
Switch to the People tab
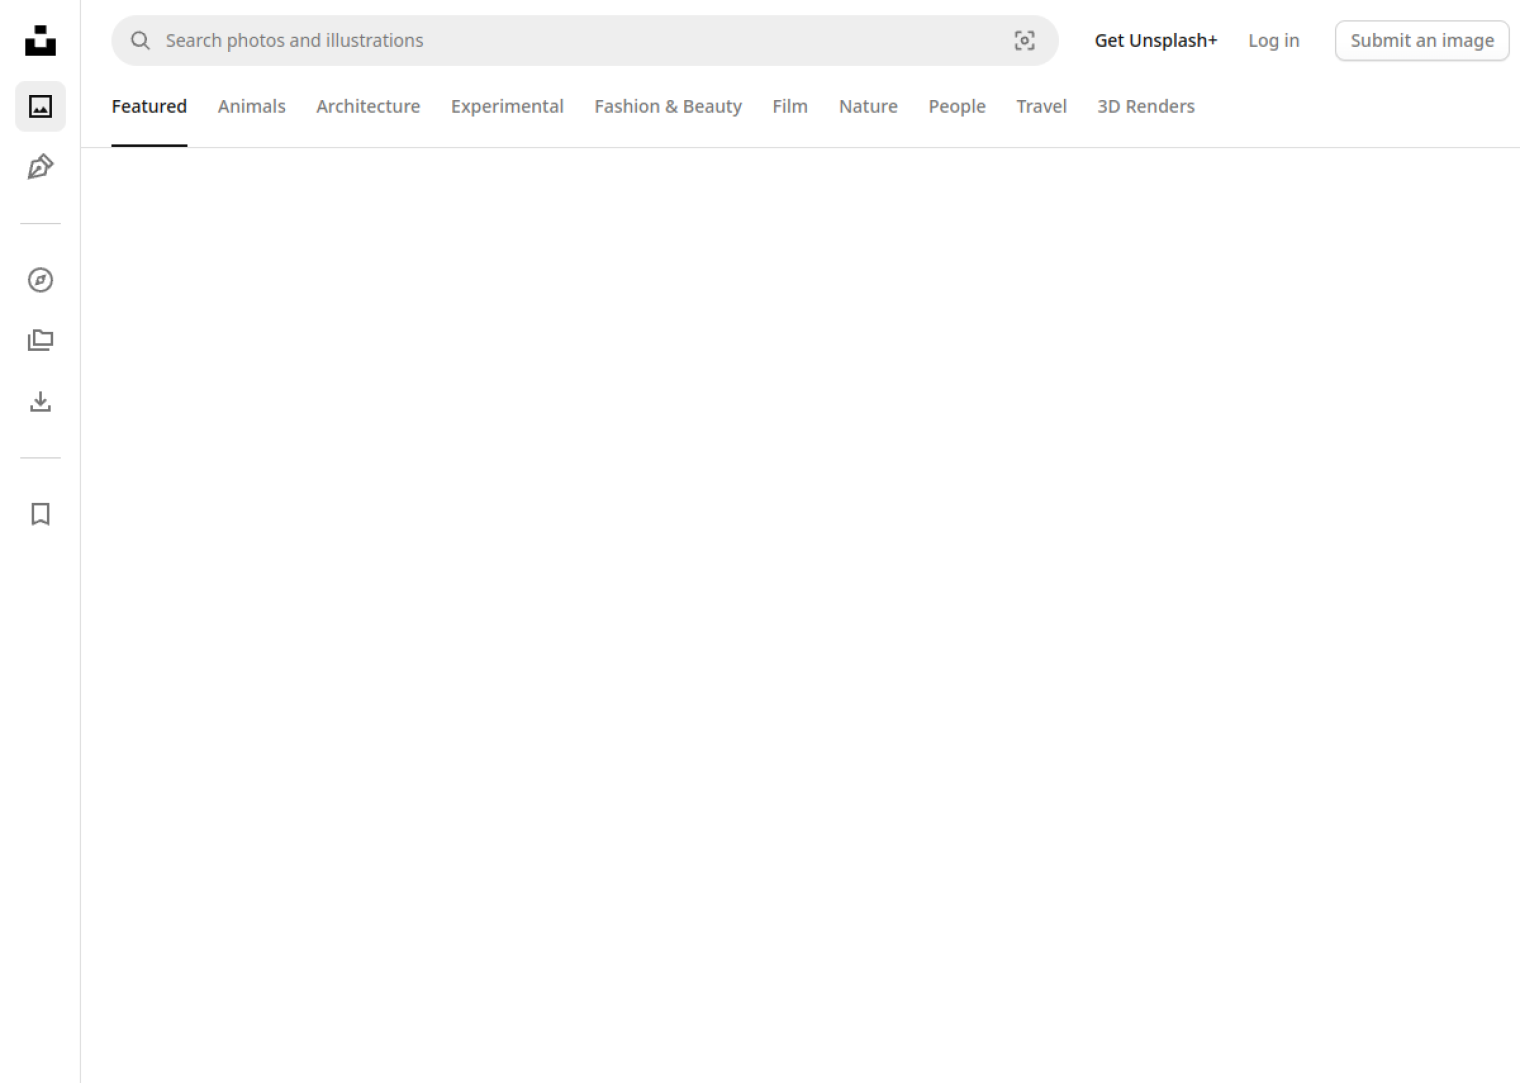click(x=957, y=106)
